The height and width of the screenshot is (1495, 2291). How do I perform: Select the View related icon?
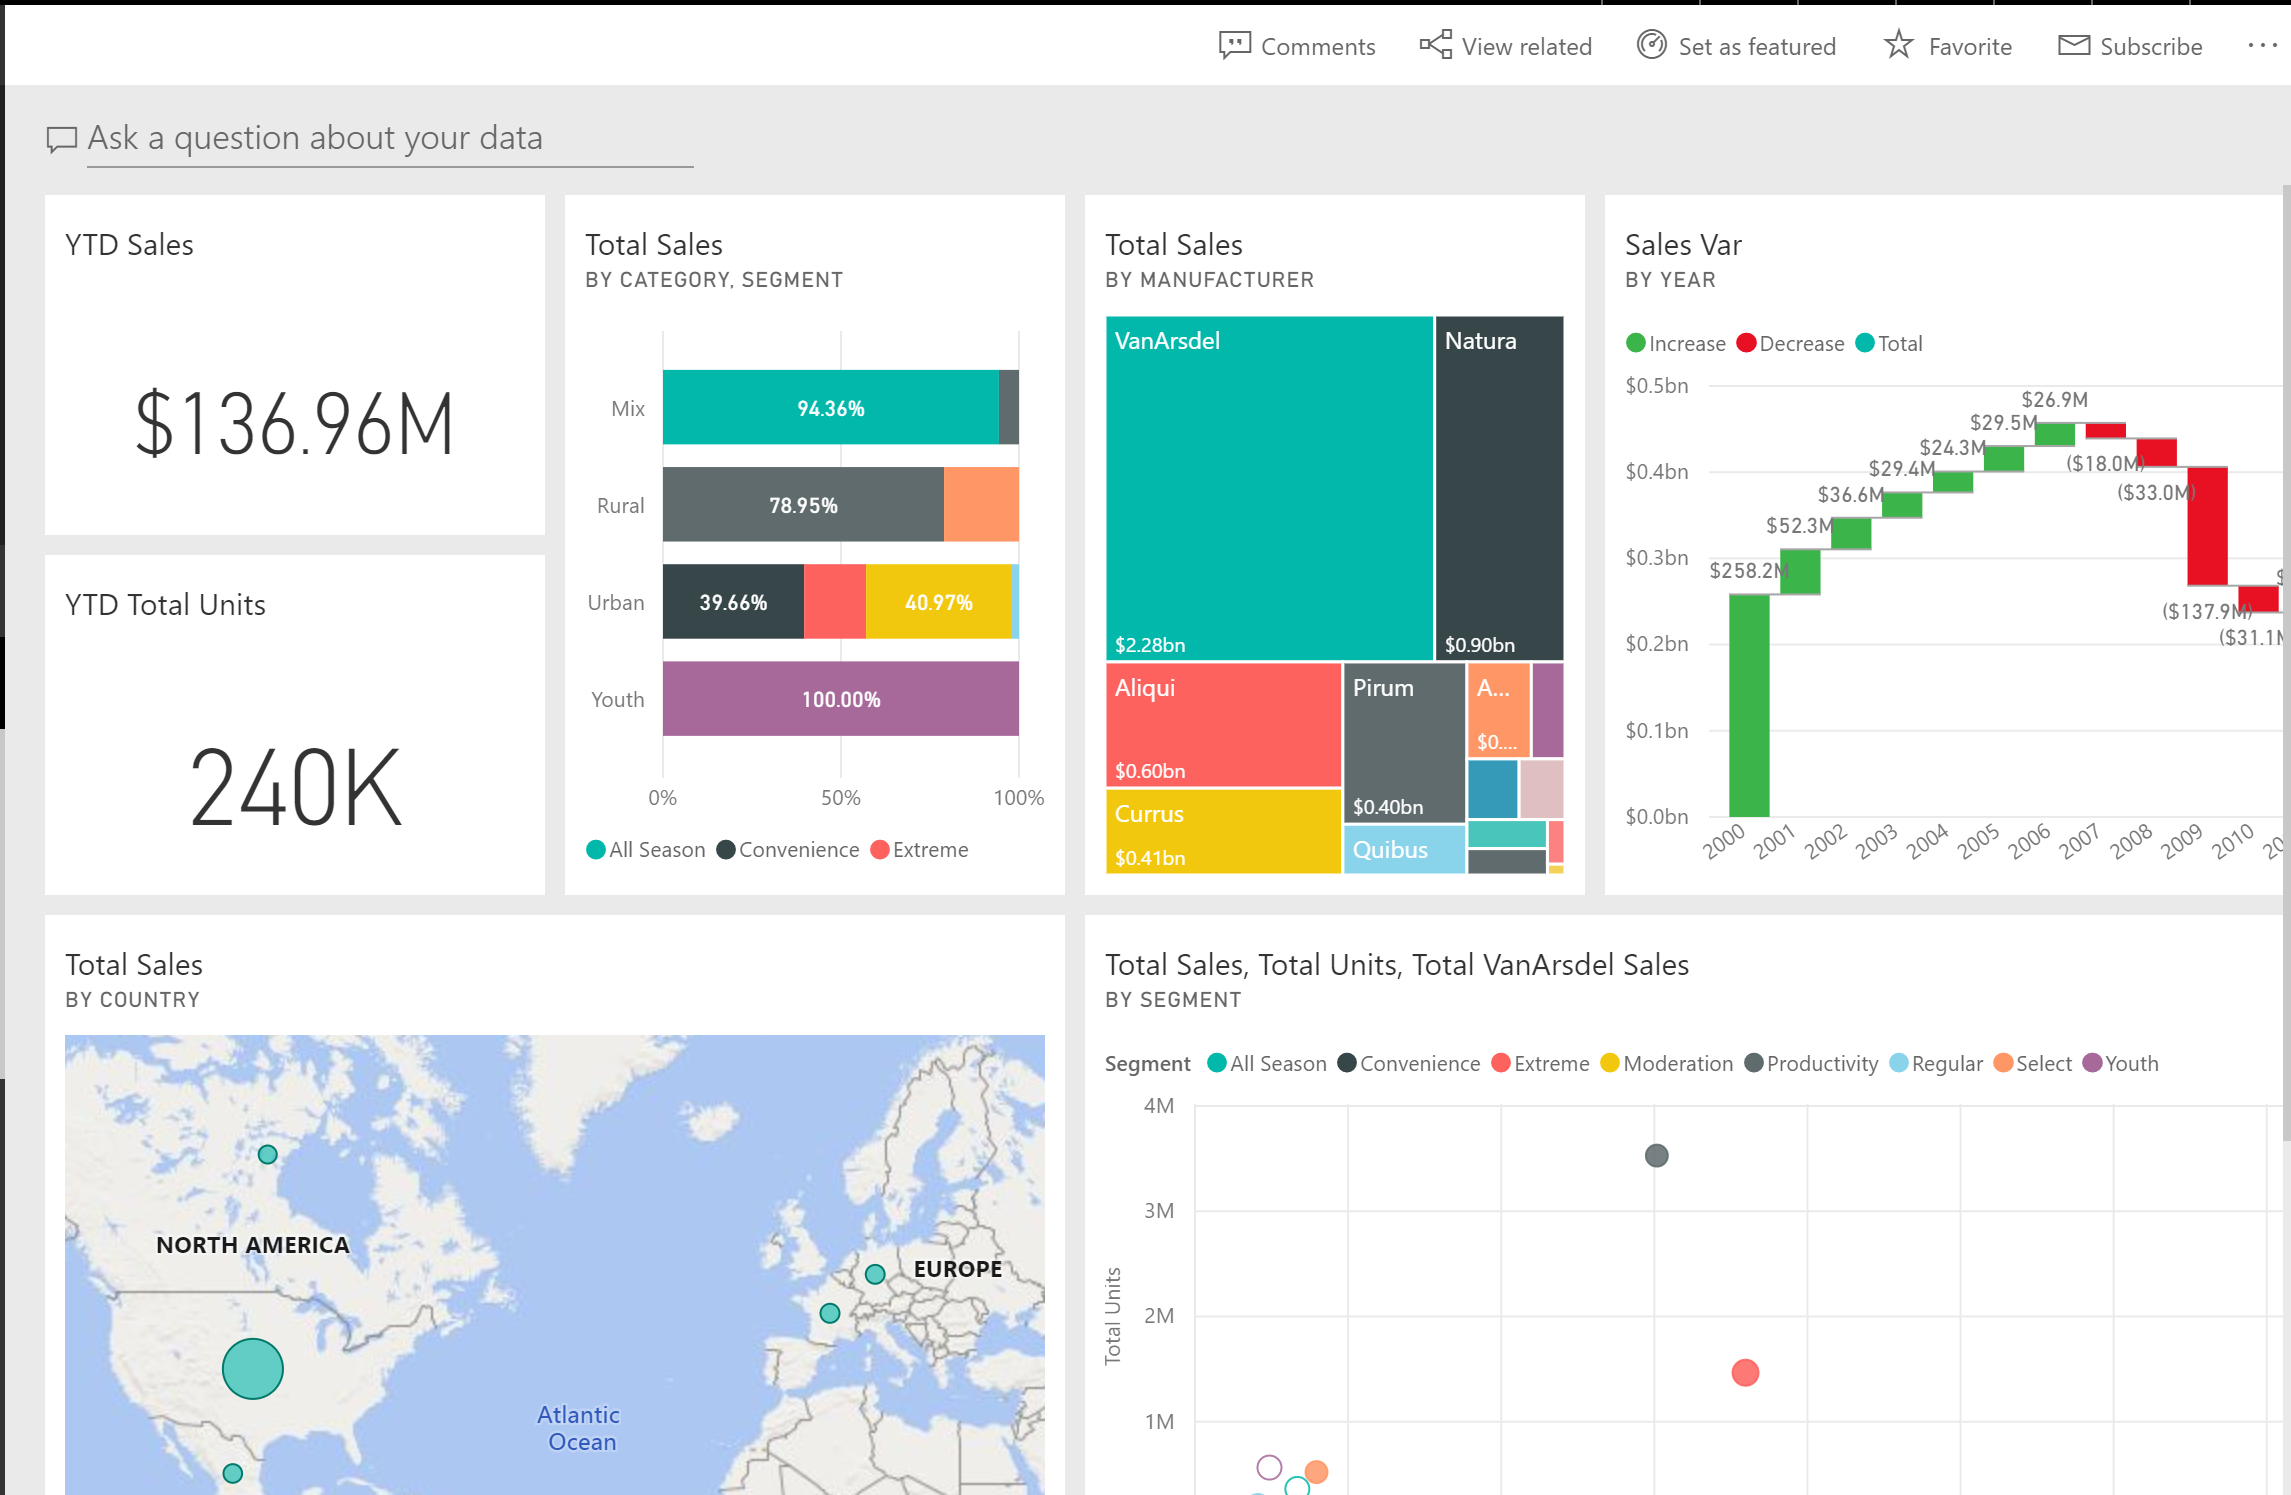[x=1431, y=43]
